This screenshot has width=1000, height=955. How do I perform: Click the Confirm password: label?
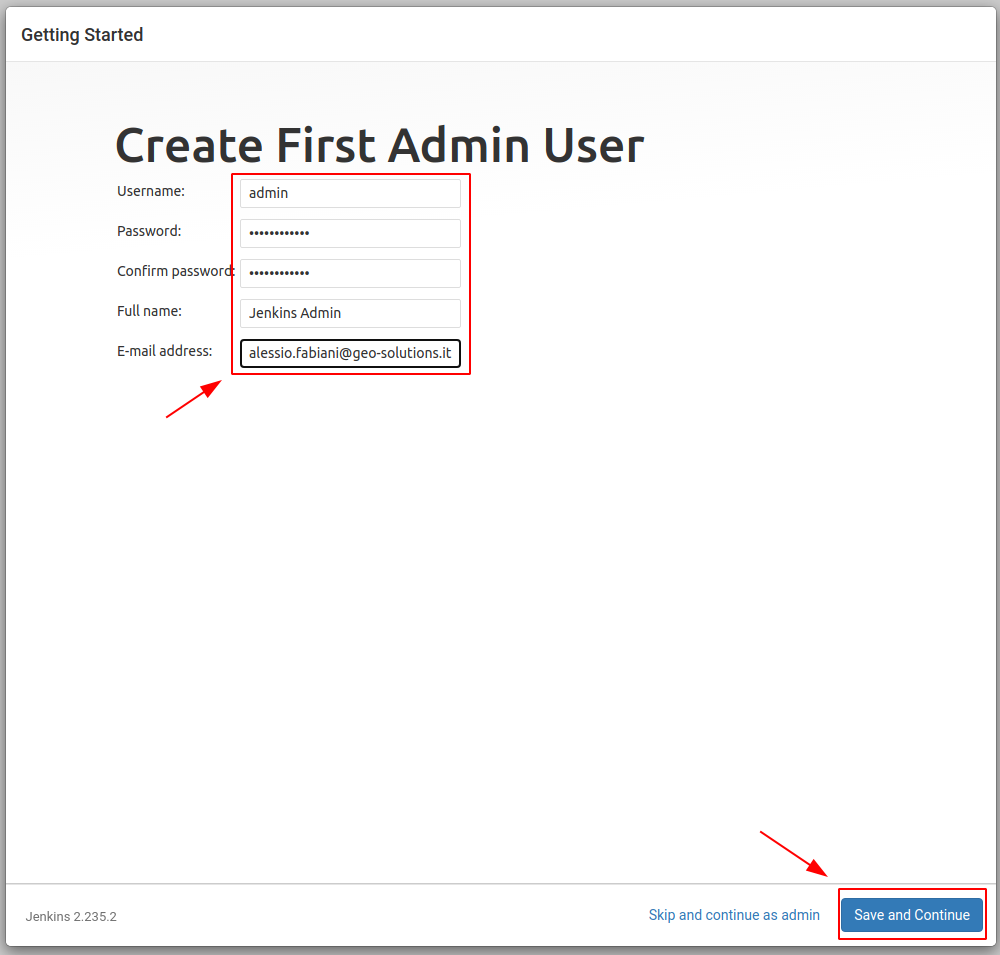pyautogui.click(x=175, y=271)
